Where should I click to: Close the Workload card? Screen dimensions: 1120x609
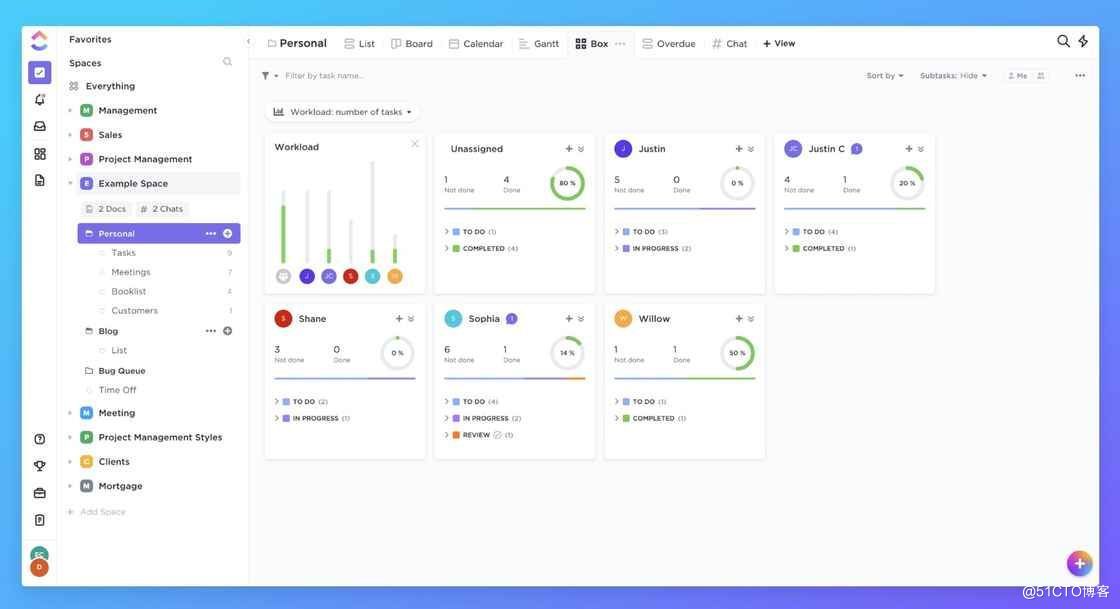(414, 144)
